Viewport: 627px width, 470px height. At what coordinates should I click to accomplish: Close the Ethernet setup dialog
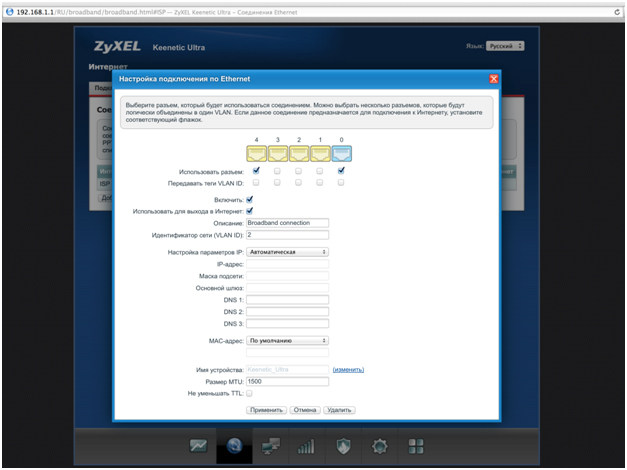[x=493, y=78]
